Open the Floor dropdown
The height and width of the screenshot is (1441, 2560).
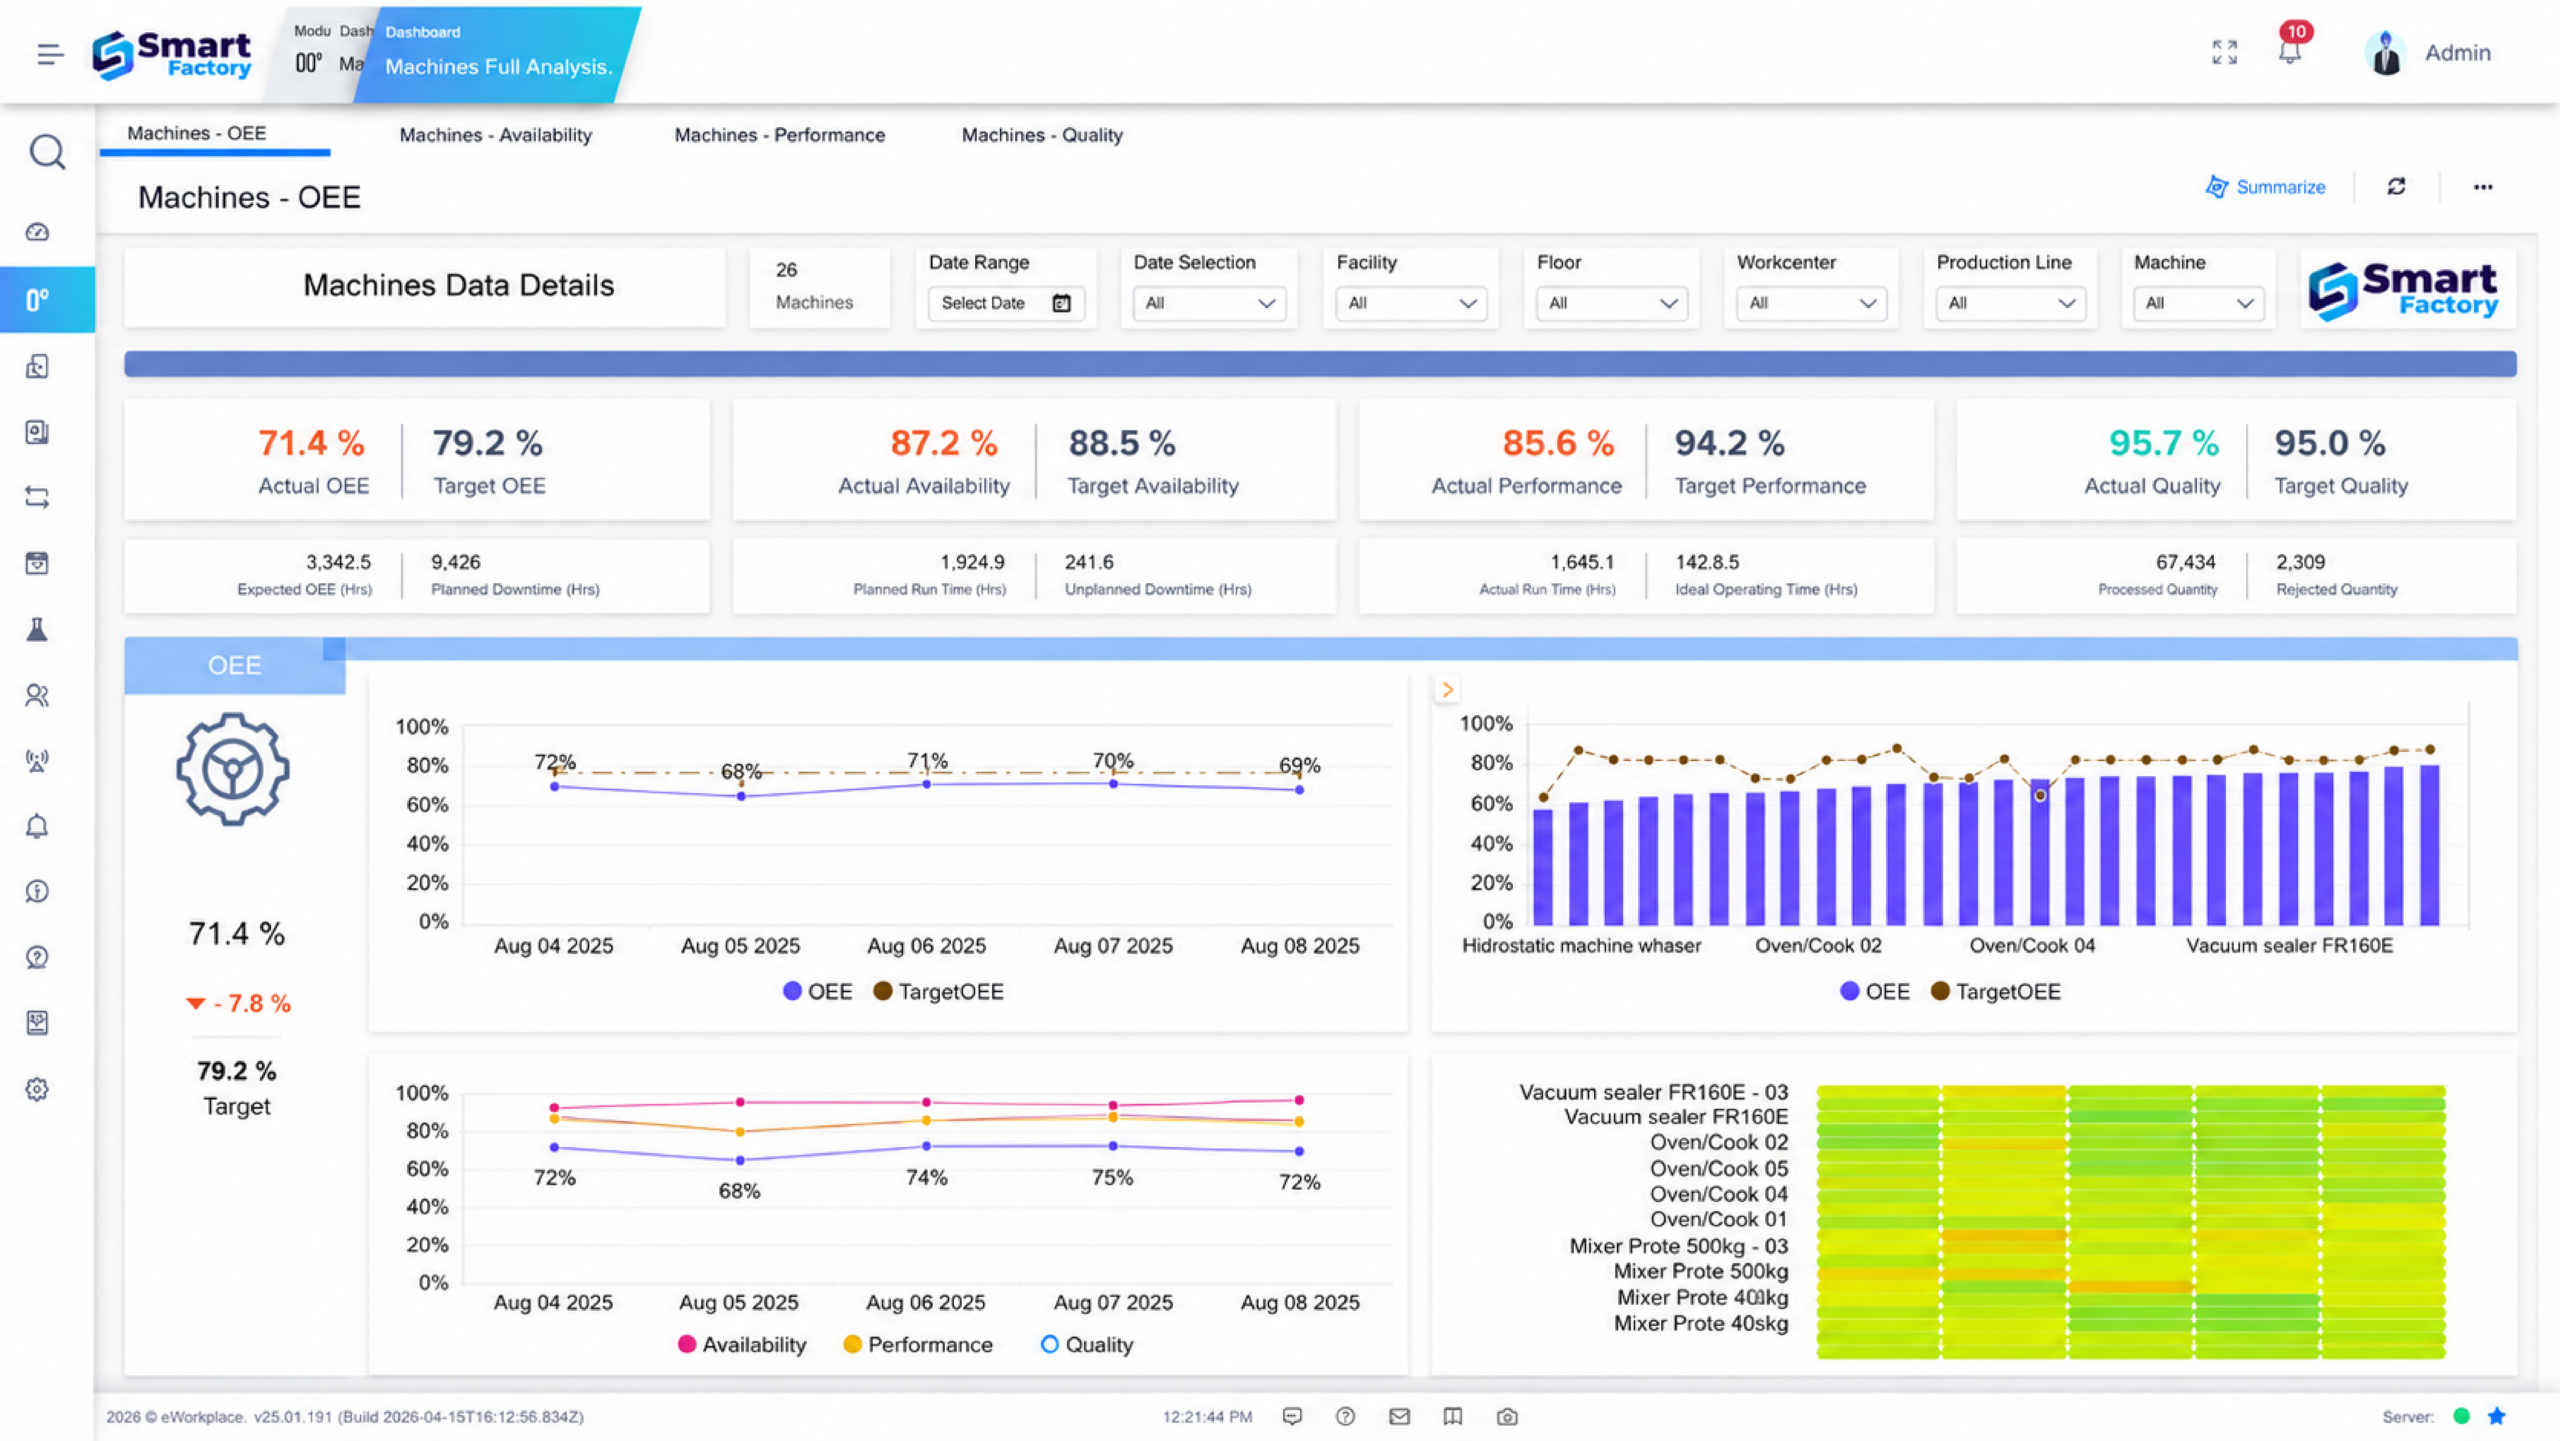pos(1611,303)
